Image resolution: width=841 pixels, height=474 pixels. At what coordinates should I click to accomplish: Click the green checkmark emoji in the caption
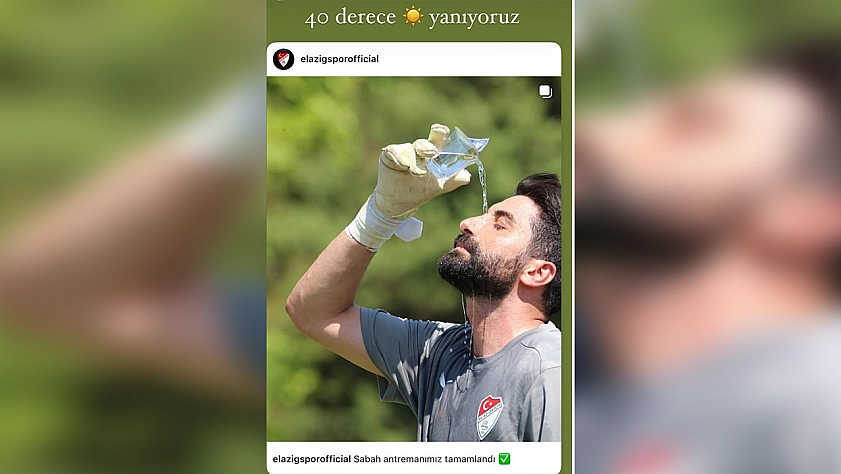(x=504, y=458)
